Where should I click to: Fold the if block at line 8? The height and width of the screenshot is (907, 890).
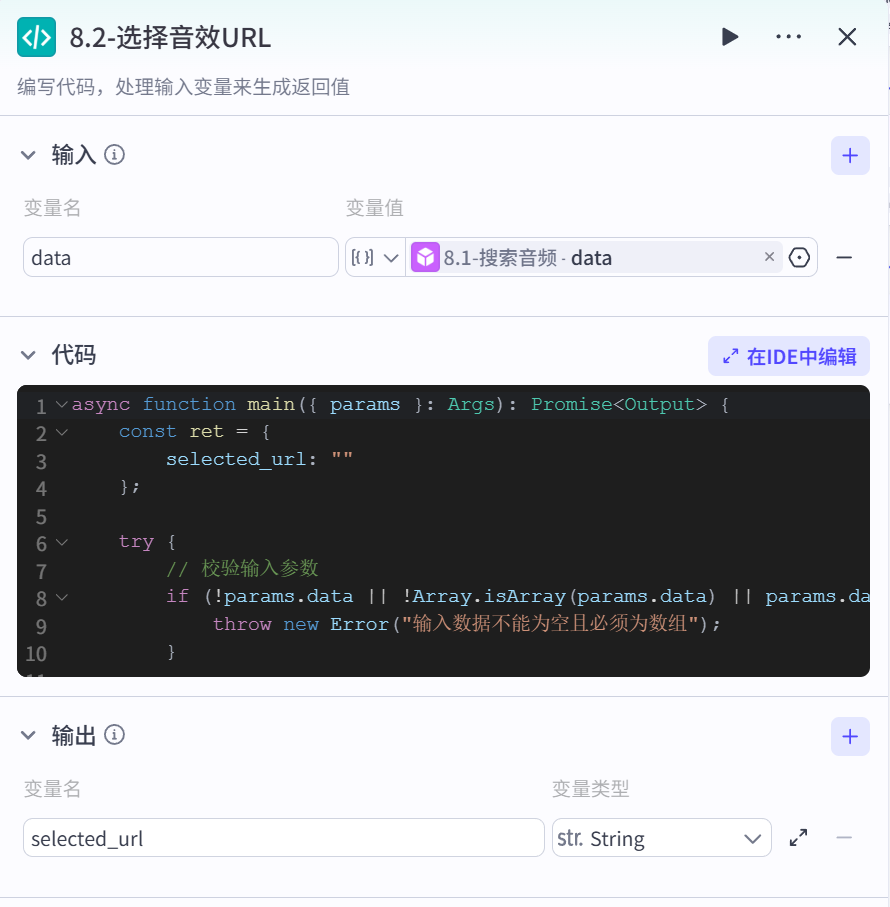click(x=62, y=598)
